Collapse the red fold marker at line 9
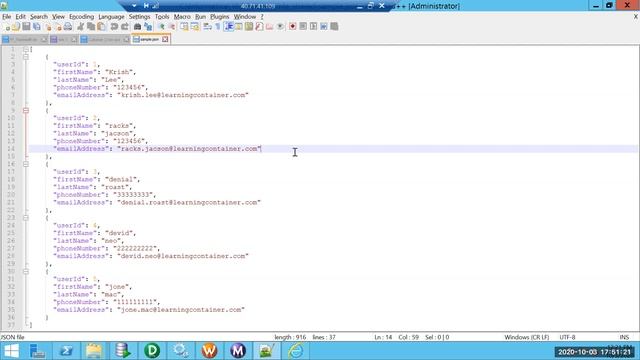 point(26,111)
